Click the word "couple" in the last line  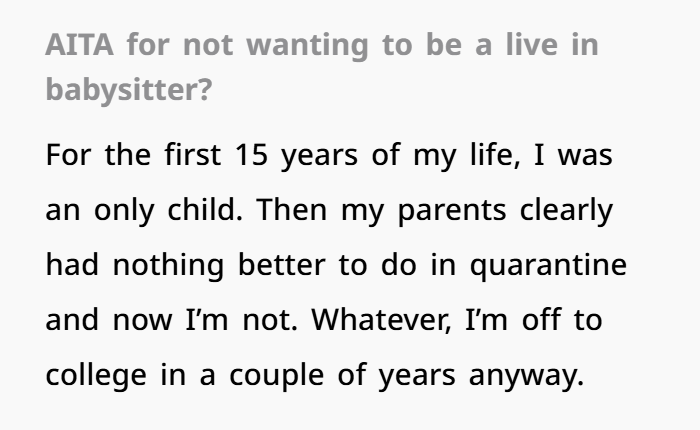click(276, 376)
